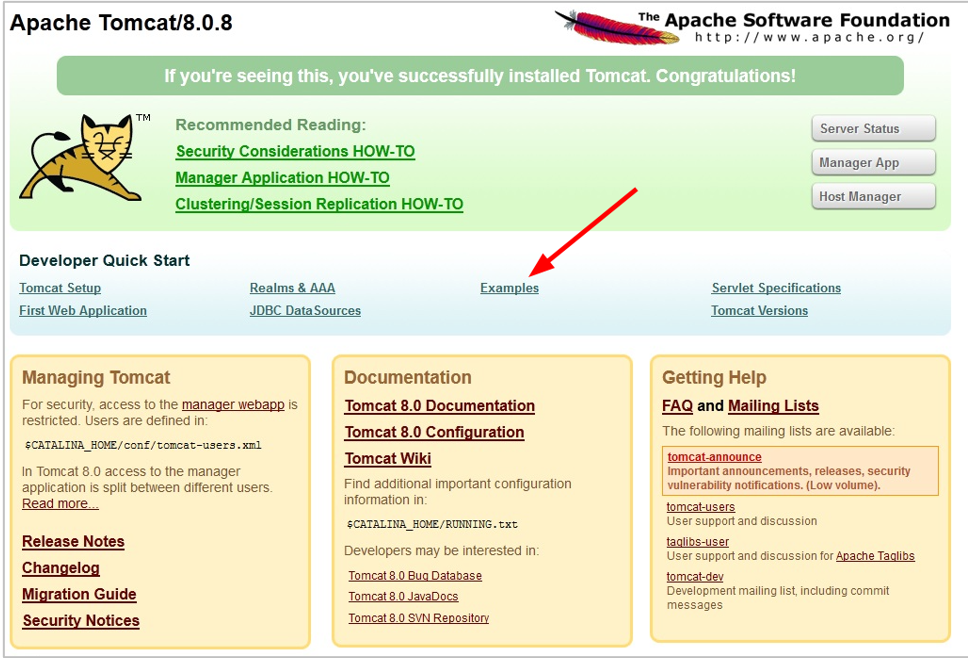This screenshot has height=658, width=968.
Task: Open Security Considerations HOW-TO link
Action: [x=295, y=152]
